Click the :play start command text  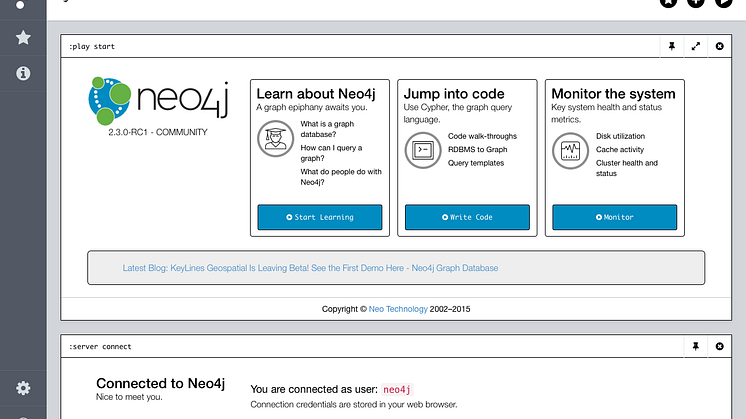click(x=92, y=47)
